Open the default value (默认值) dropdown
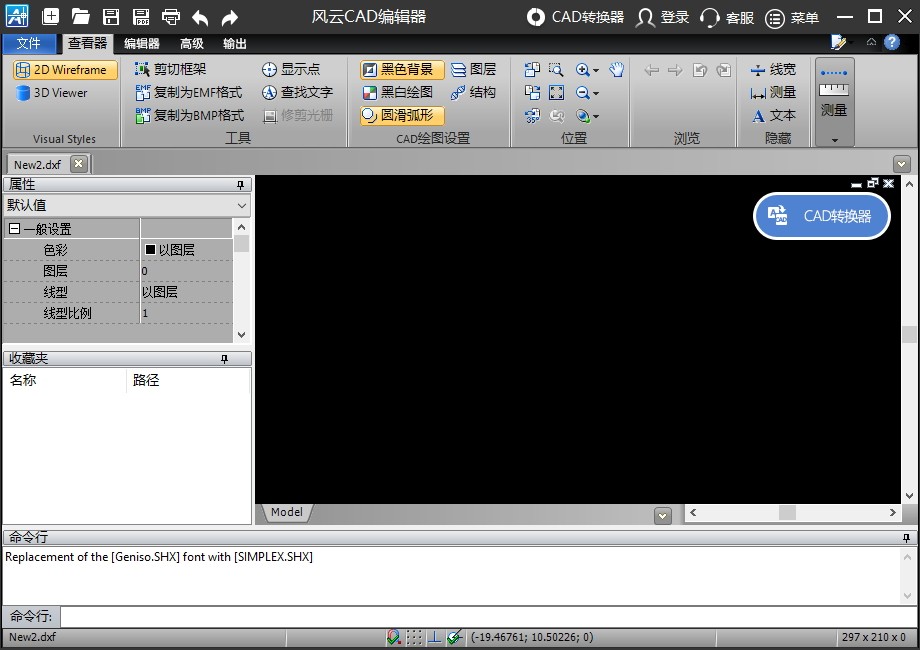This screenshot has width=920, height=650. click(242, 205)
